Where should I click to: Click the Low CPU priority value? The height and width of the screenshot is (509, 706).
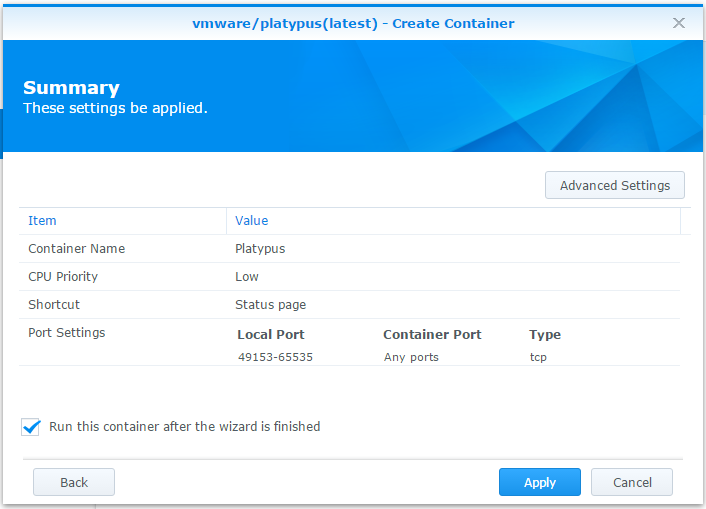pyautogui.click(x=247, y=277)
